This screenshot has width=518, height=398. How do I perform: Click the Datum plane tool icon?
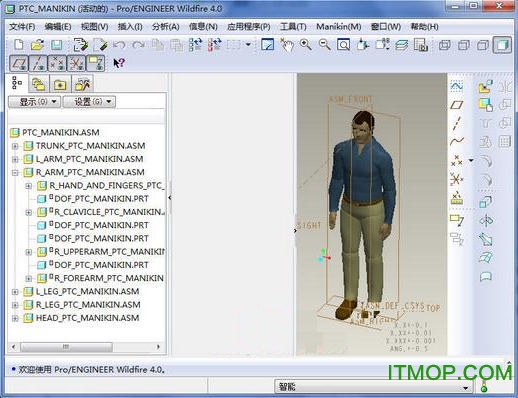coord(457,105)
